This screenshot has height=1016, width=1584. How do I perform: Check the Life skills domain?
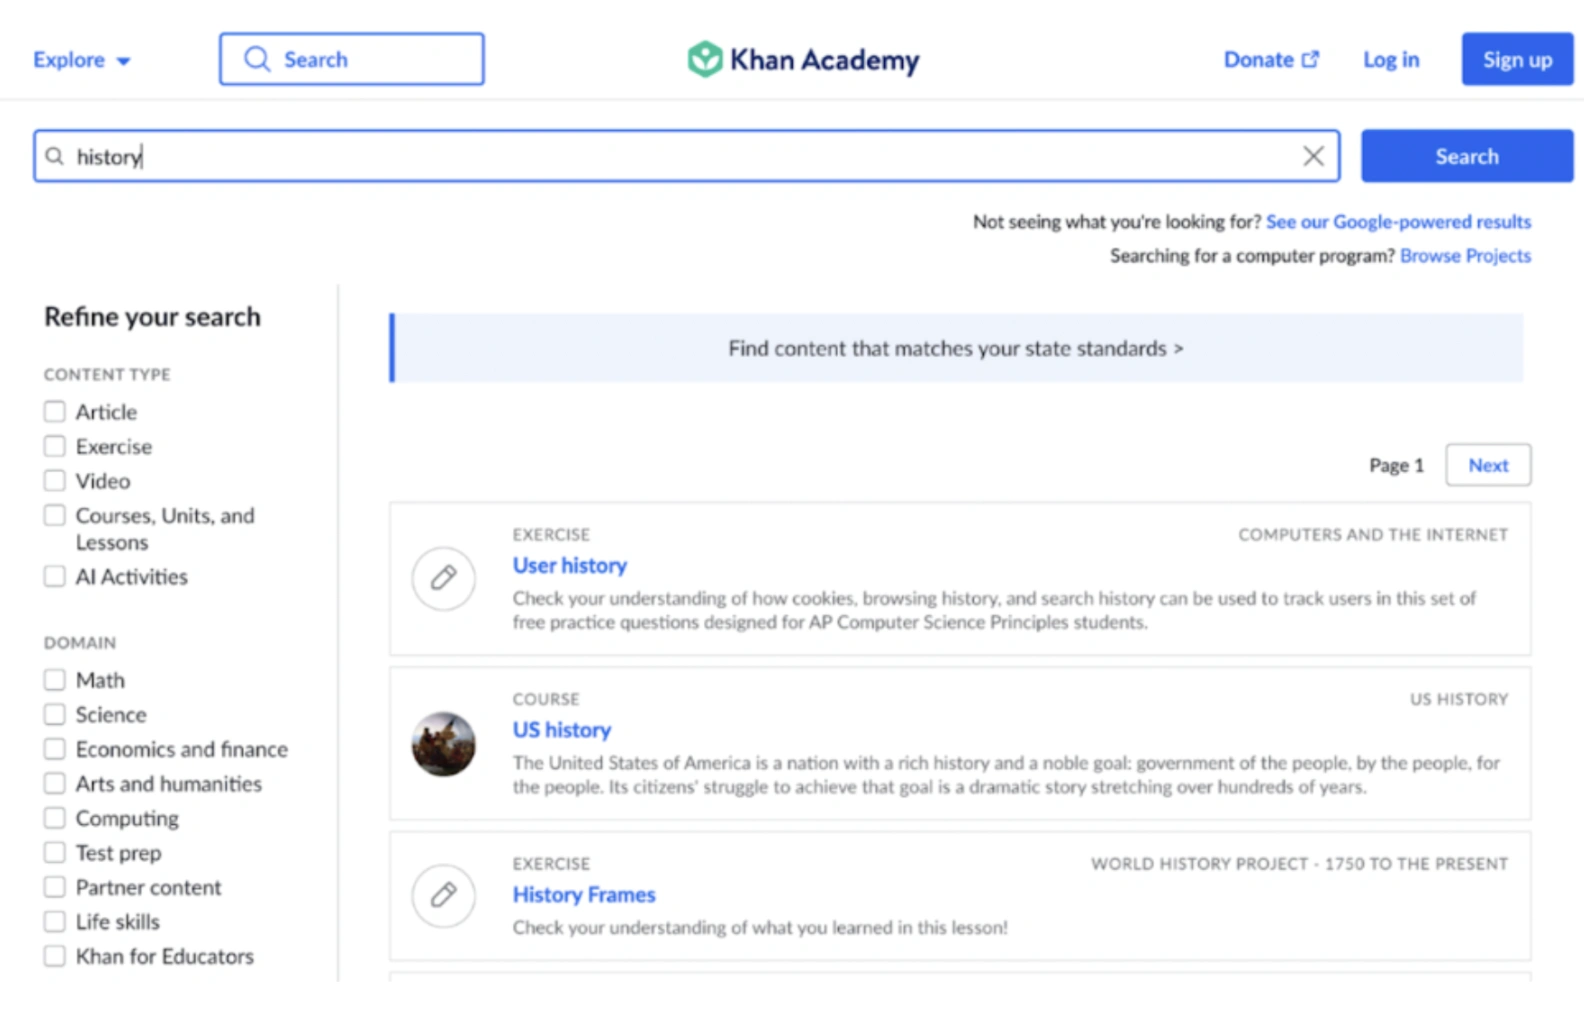[55, 922]
